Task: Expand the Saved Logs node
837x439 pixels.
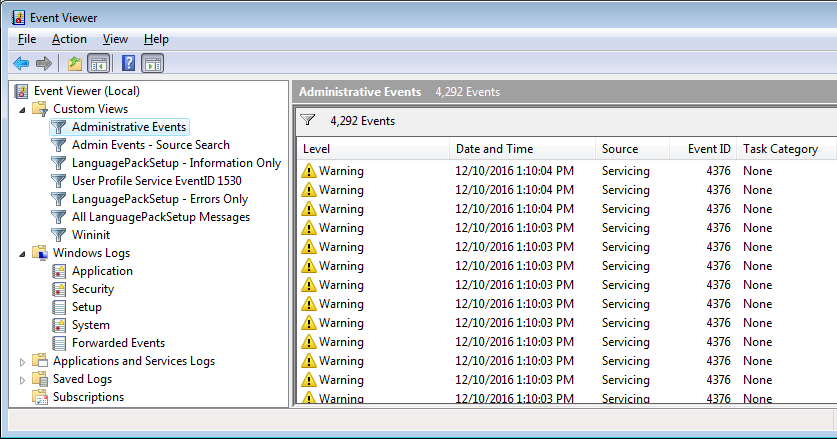Action: [x=22, y=380]
